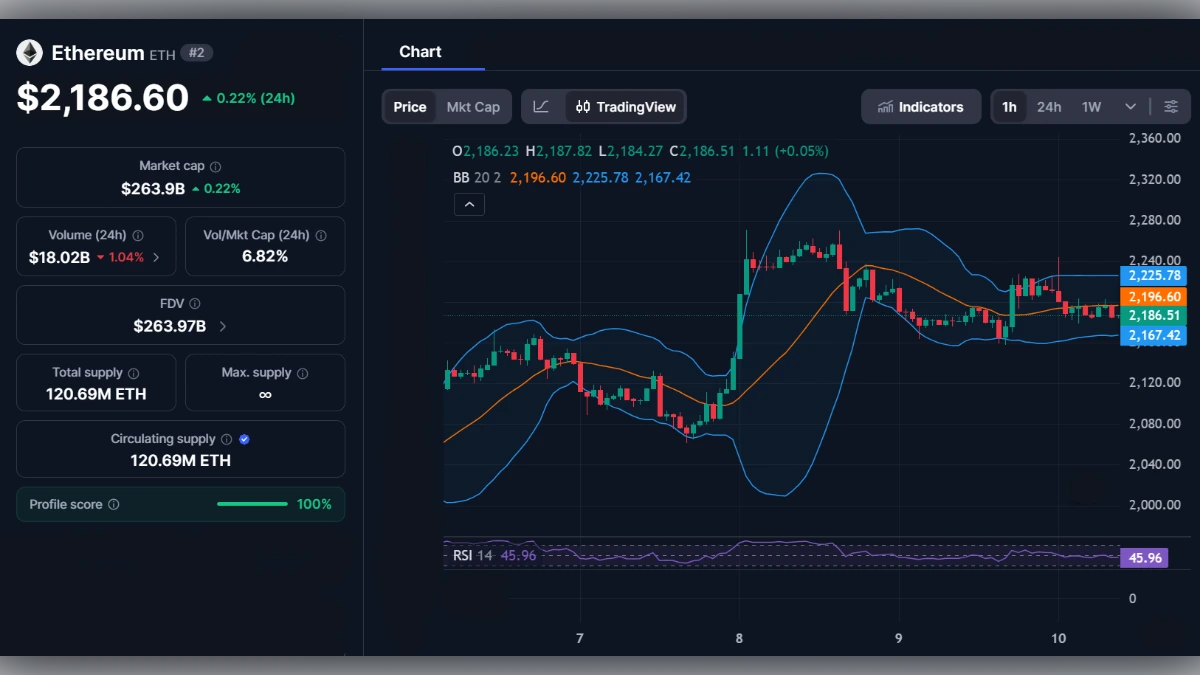Viewport: 1200px width, 675px height.
Task: Collapse the OHLC legend with the arrow button
Action: (469, 204)
